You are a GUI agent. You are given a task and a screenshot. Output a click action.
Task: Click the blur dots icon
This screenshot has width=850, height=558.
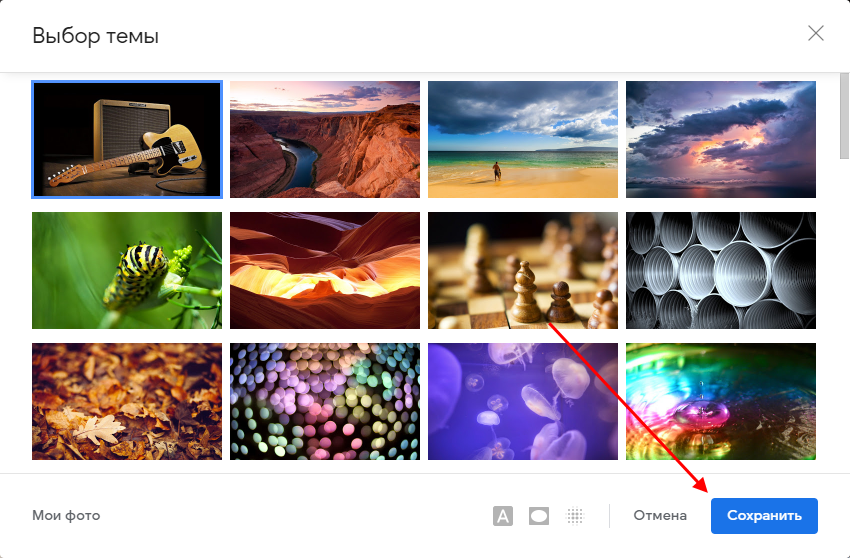tap(575, 516)
